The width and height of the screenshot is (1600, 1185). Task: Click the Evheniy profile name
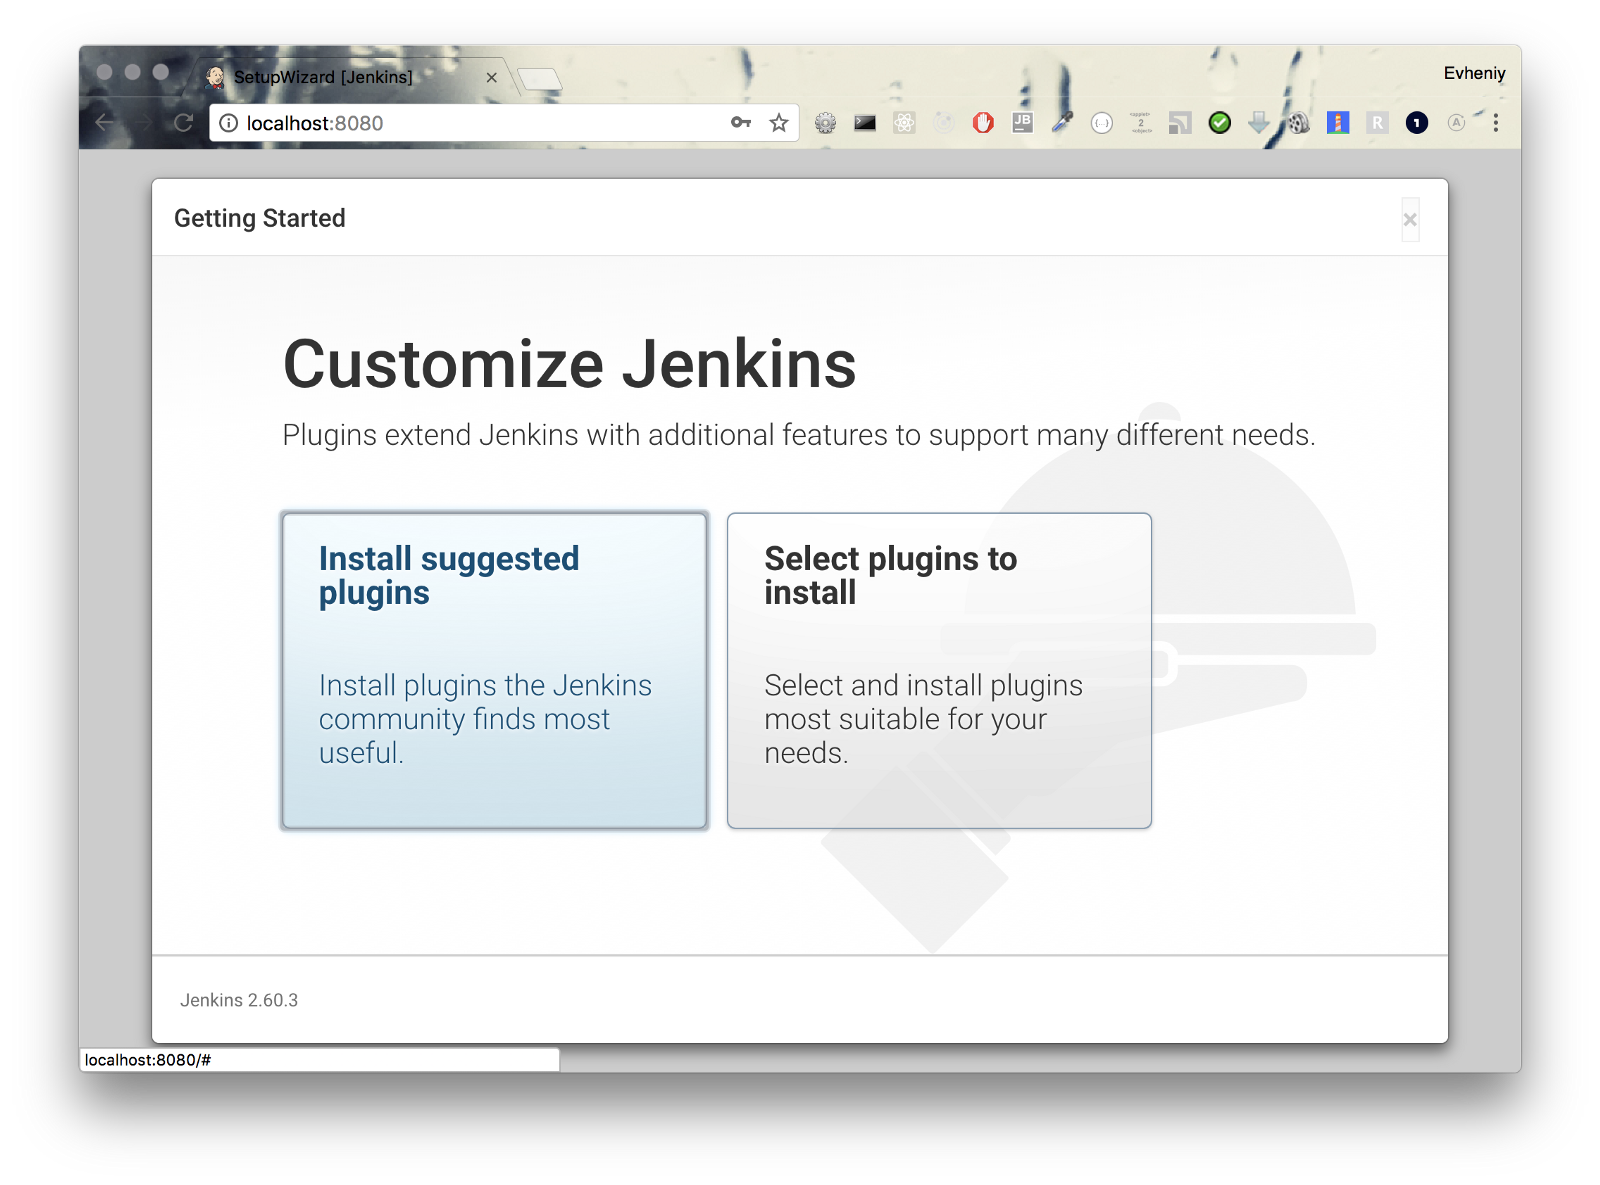(1474, 73)
